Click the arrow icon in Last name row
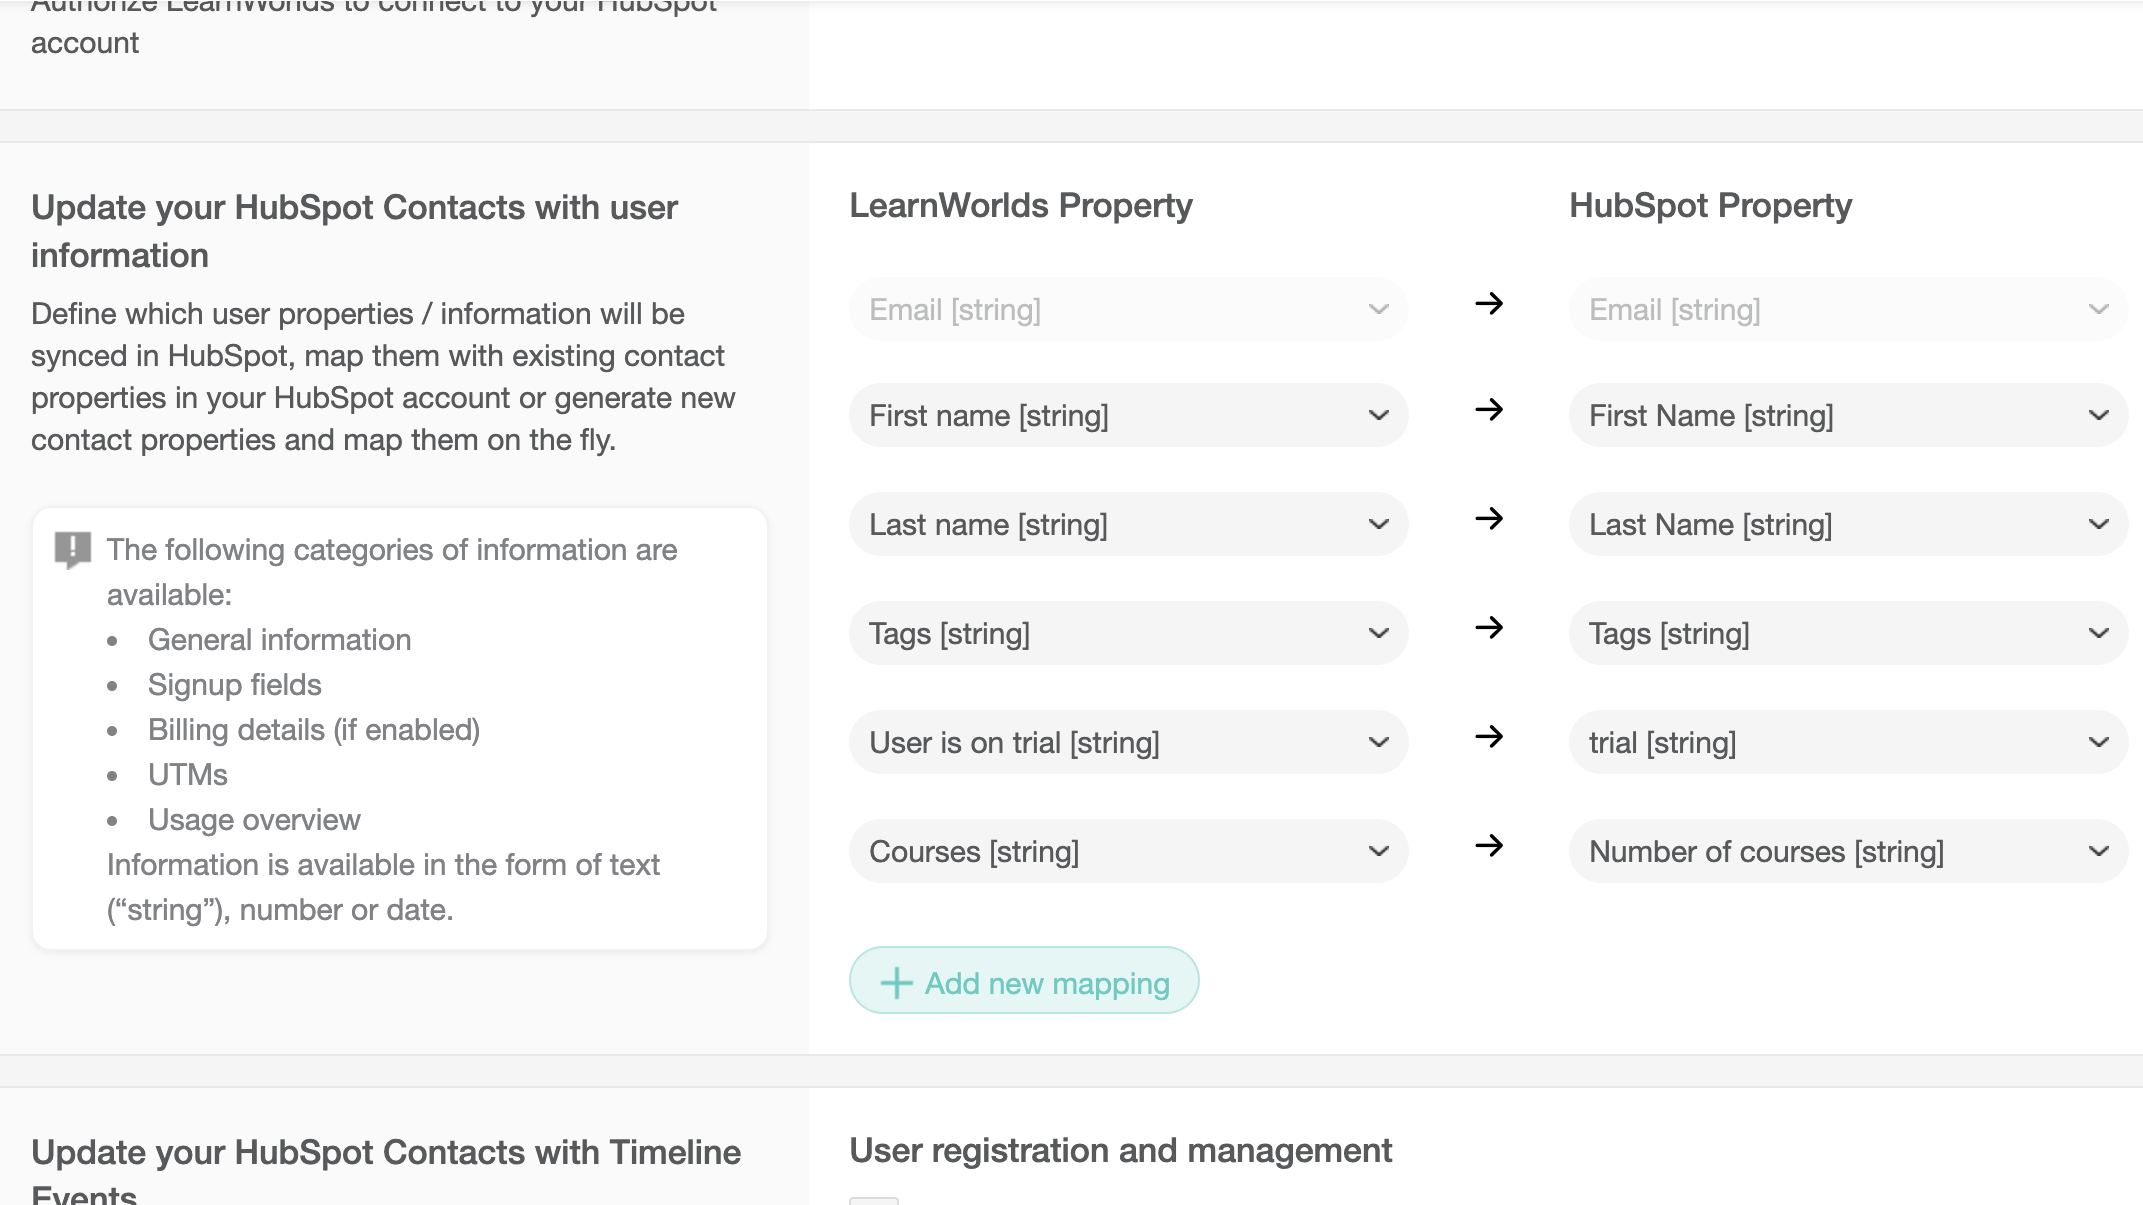The image size is (2143, 1205). tap(1489, 518)
